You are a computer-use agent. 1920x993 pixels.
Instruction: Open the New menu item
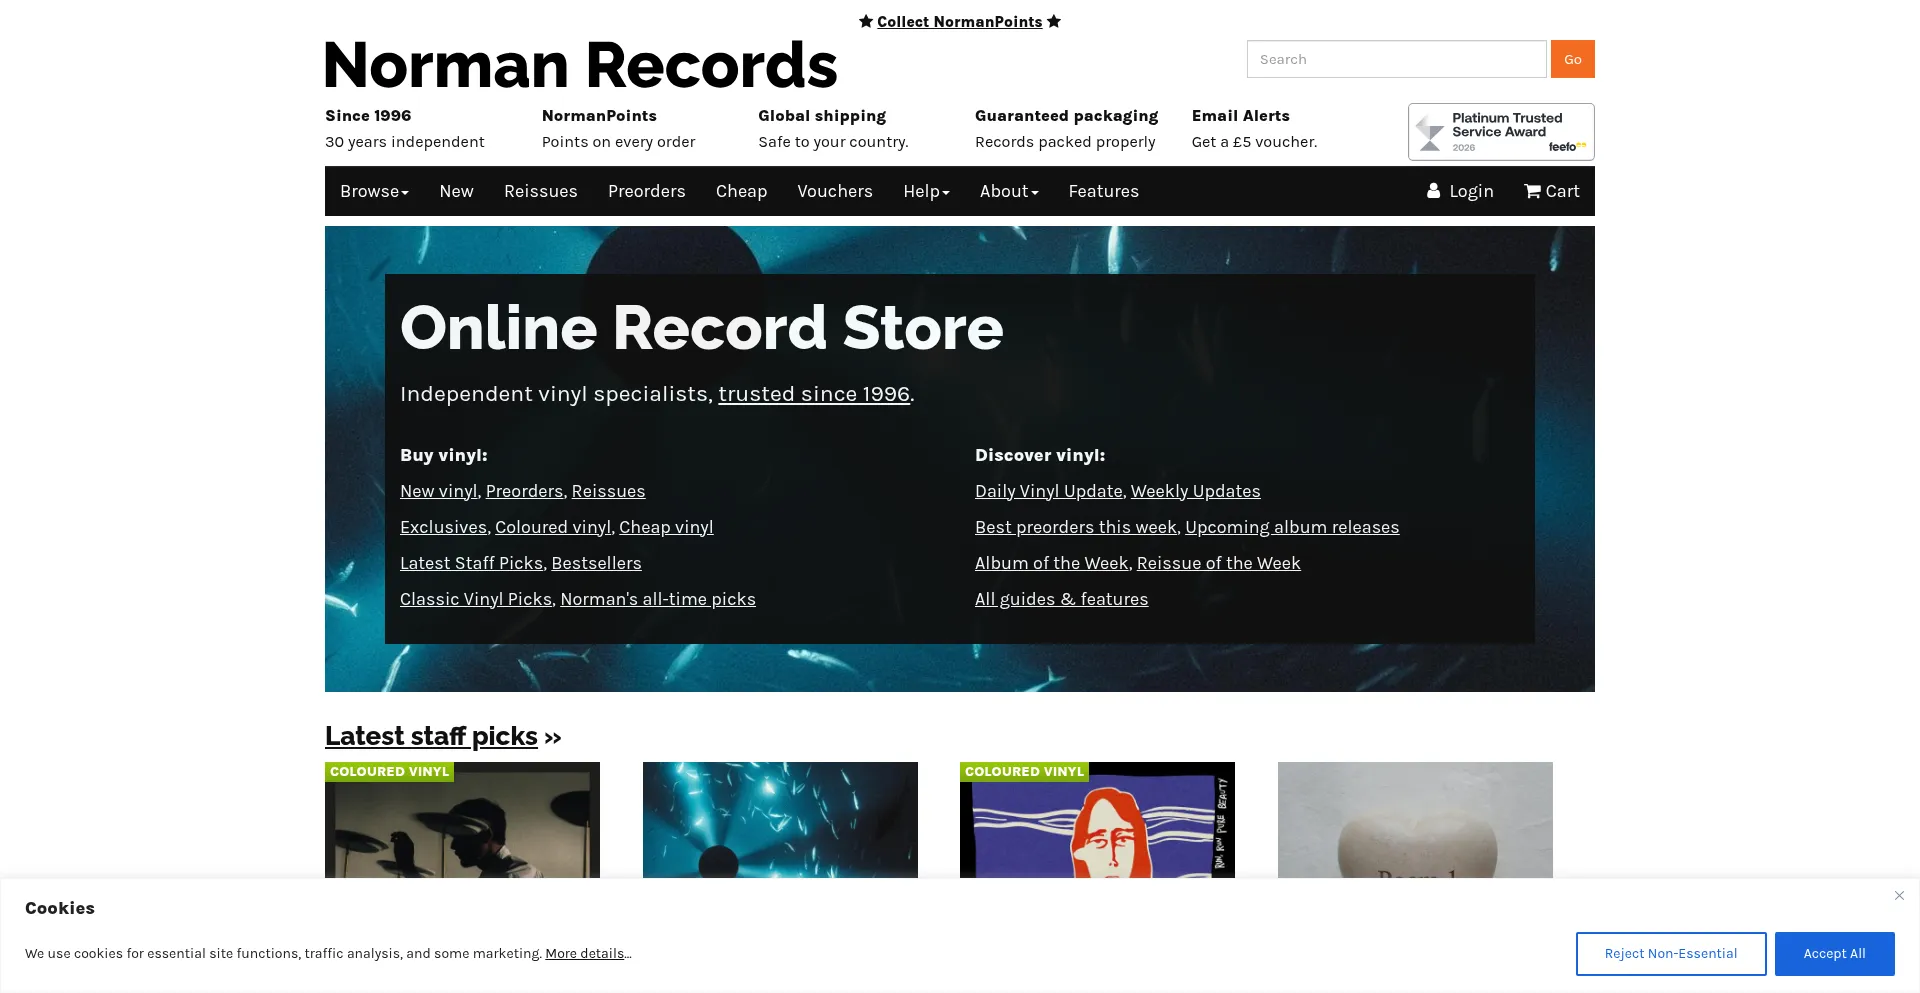tap(456, 191)
